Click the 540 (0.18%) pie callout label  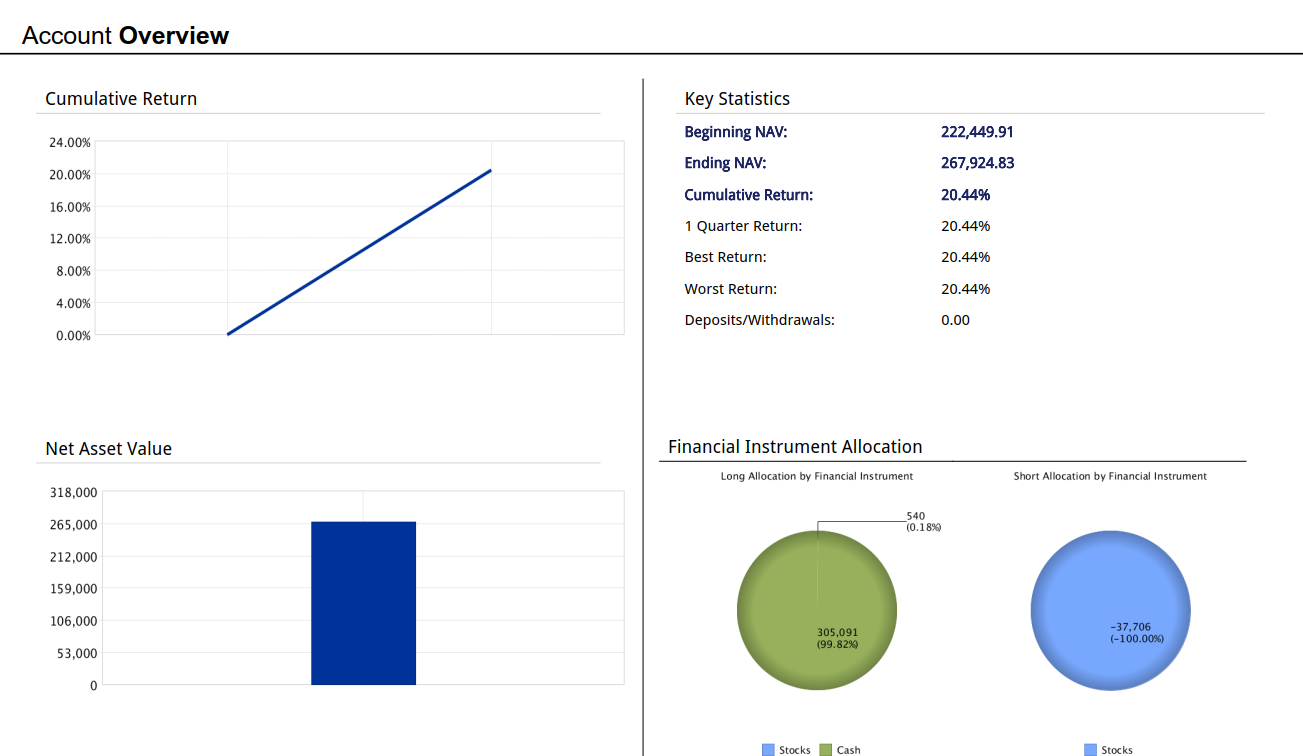click(923, 521)
